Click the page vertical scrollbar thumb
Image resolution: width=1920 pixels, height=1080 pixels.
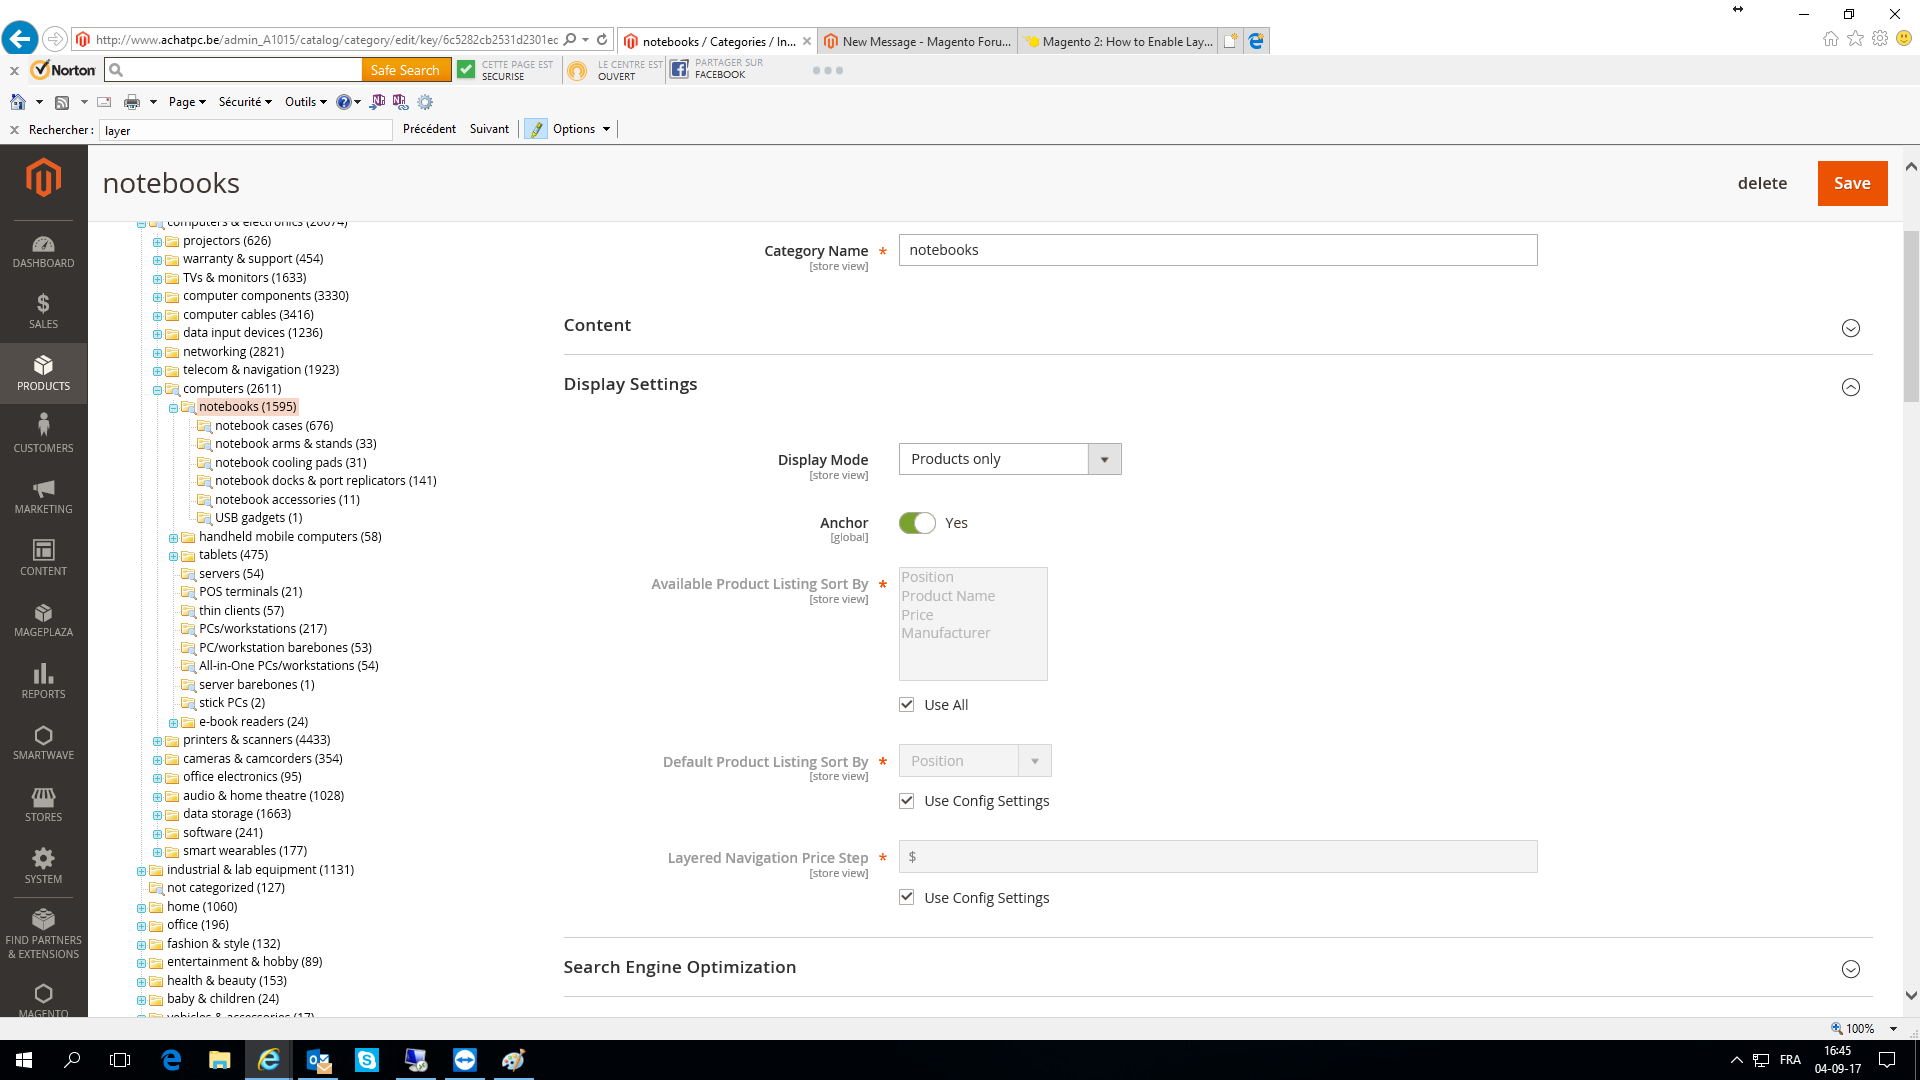coord(1911,315)
